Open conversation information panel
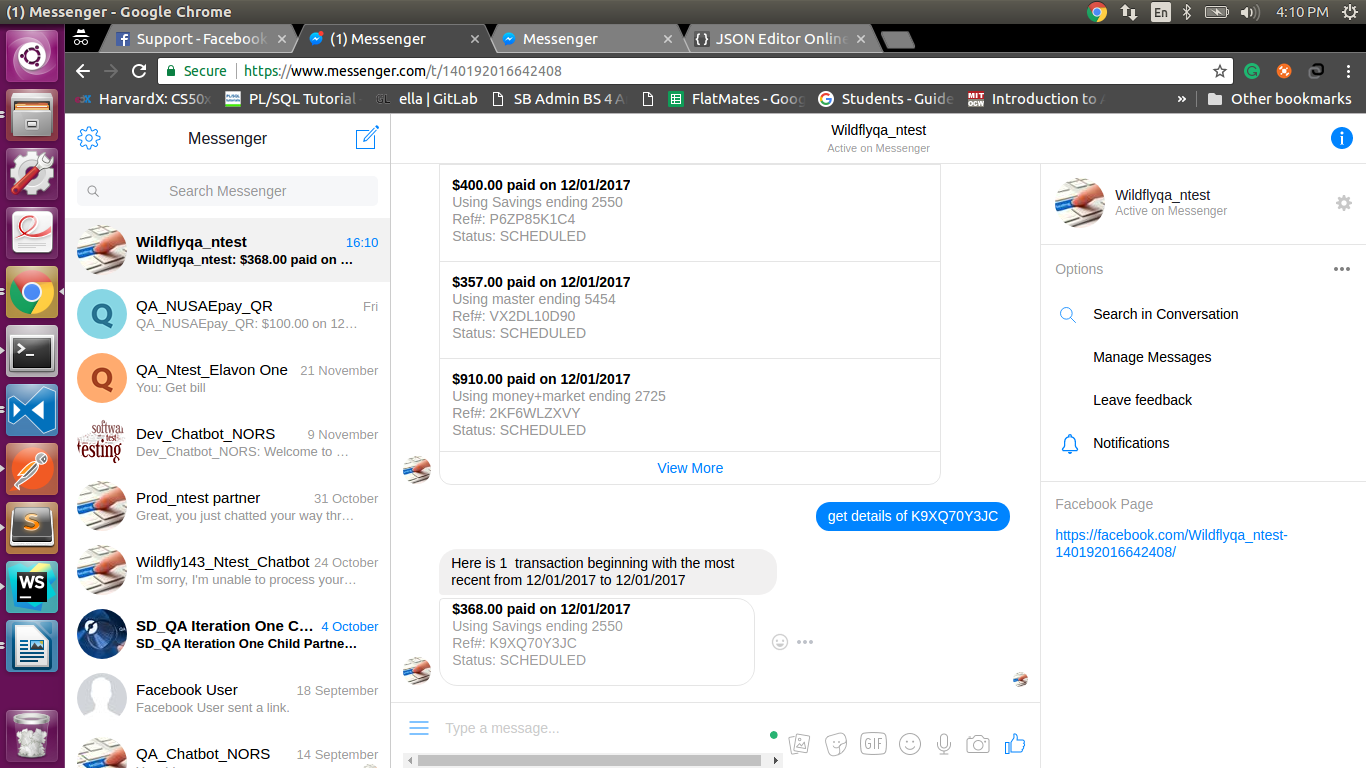Viewport: 1366px width, 768px height. coord(1342,138)
